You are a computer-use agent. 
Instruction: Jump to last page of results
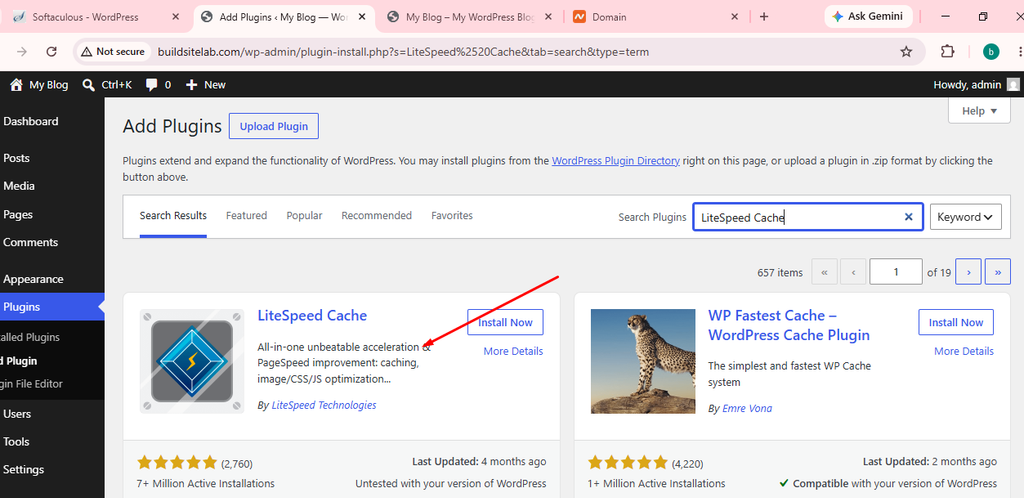(x=998, y=272)
